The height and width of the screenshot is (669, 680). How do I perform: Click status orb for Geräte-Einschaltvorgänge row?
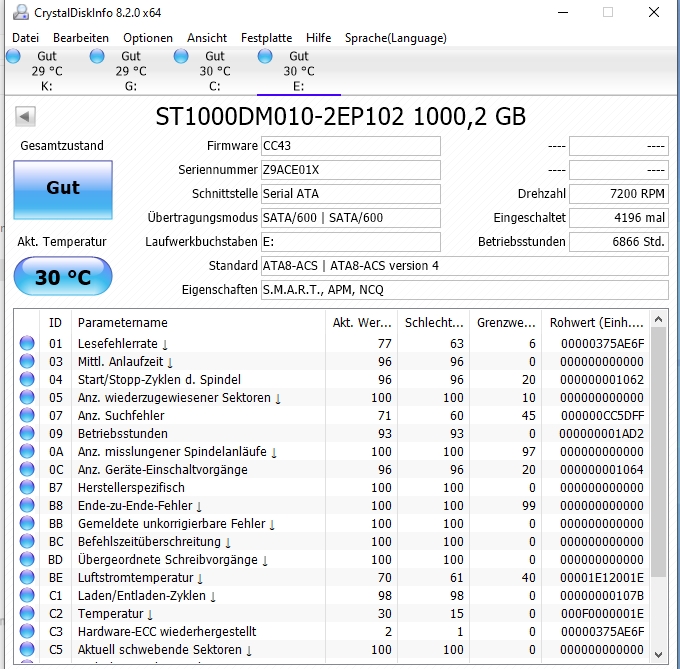(x=27, y=469)
